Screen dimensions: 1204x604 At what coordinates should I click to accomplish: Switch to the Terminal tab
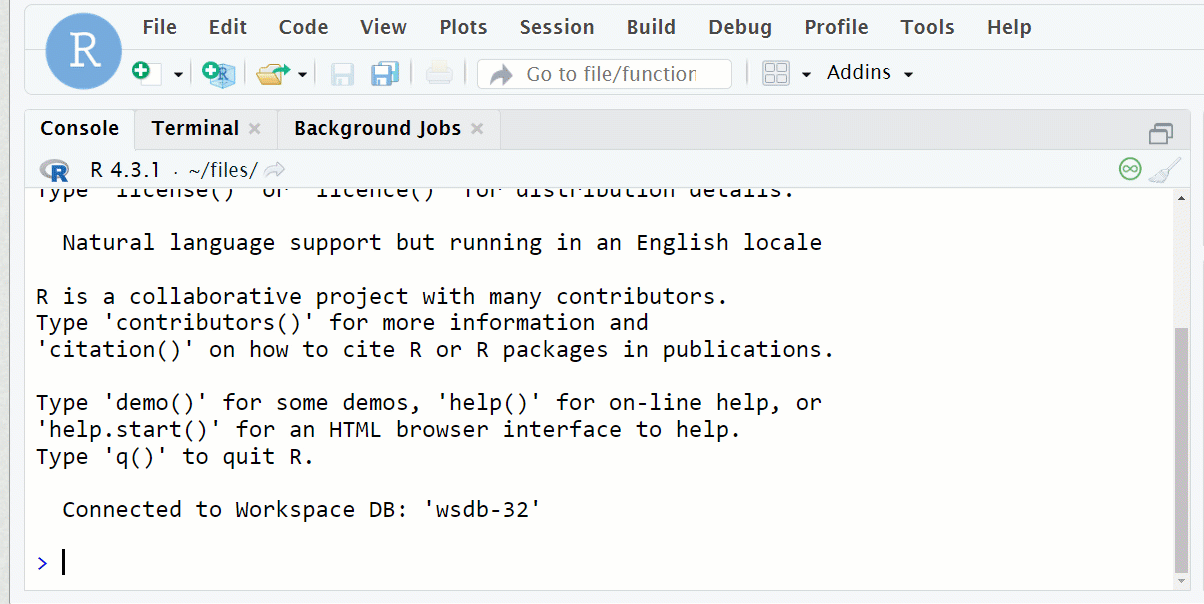[195, 128]
